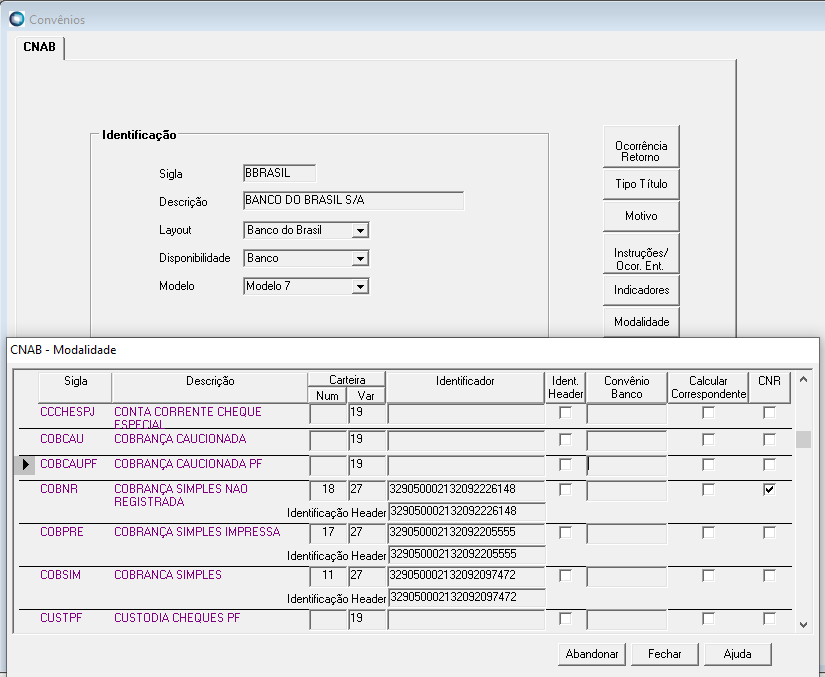Enable CNR checkbox for COBPRE
The image size is (825, 677).
(x=769, y=533)
